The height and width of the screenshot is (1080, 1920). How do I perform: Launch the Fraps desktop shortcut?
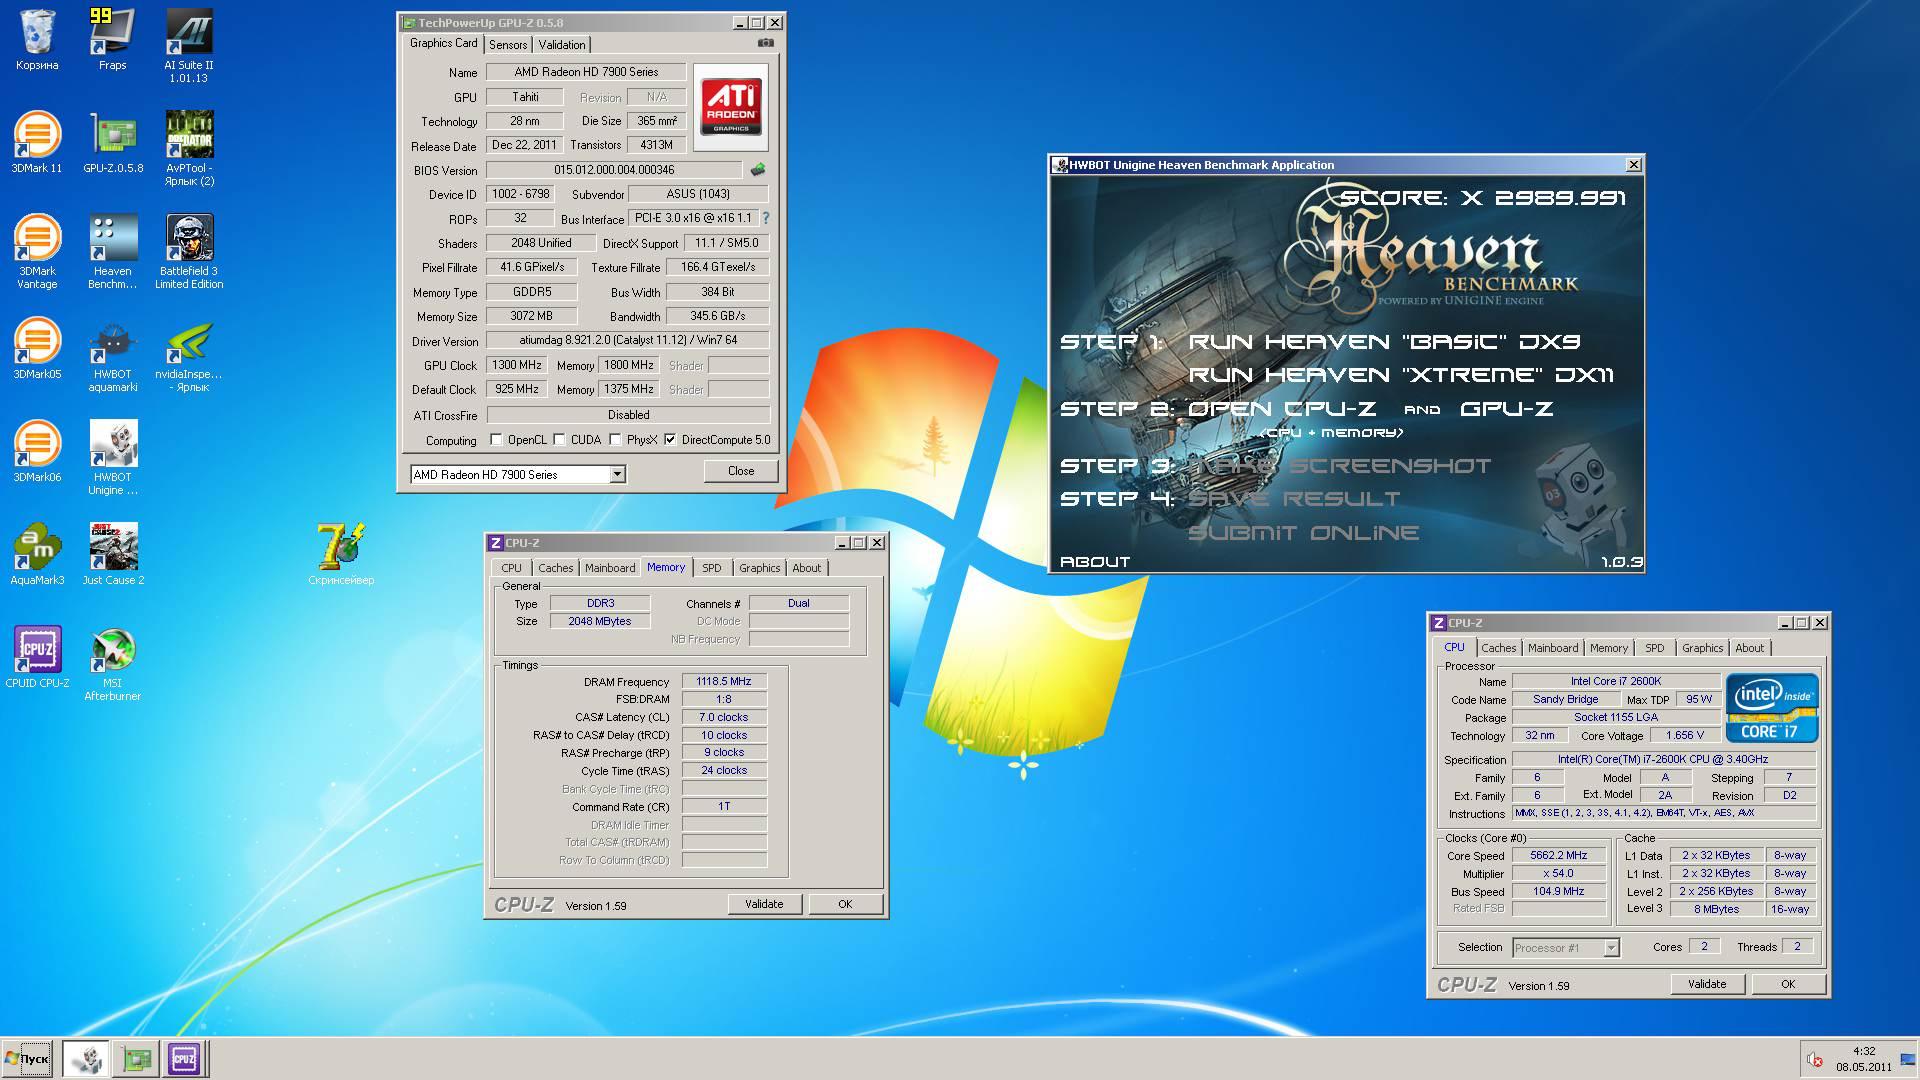[112, 40]
